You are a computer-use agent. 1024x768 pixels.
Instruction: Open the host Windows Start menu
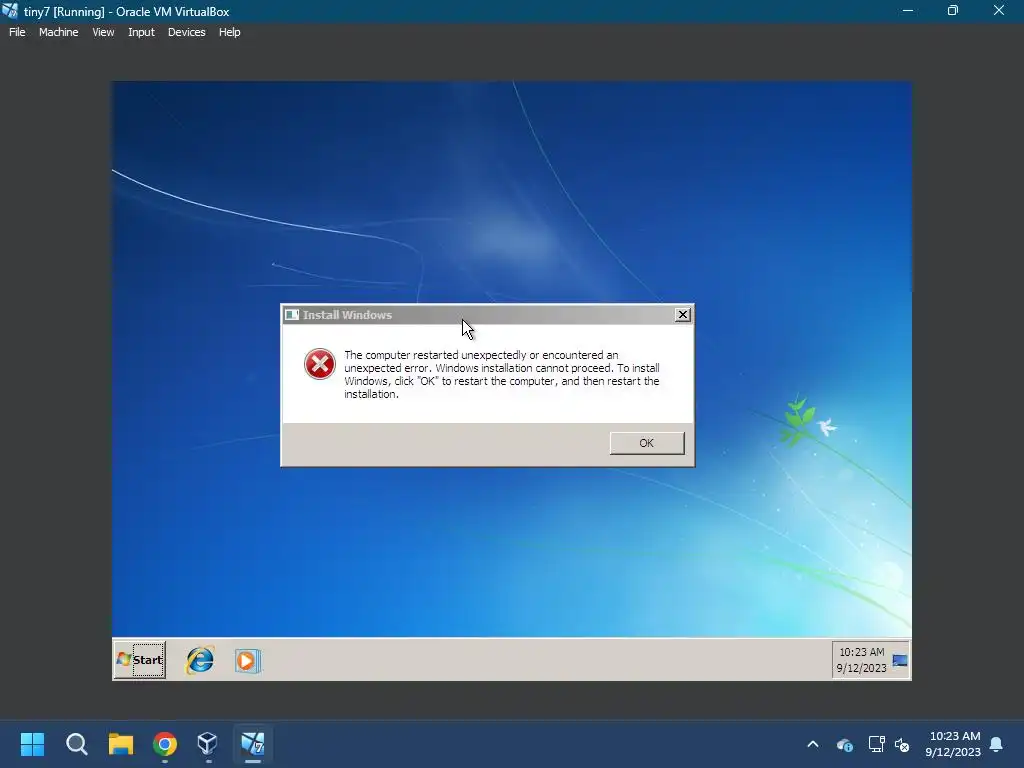point(32,744)
